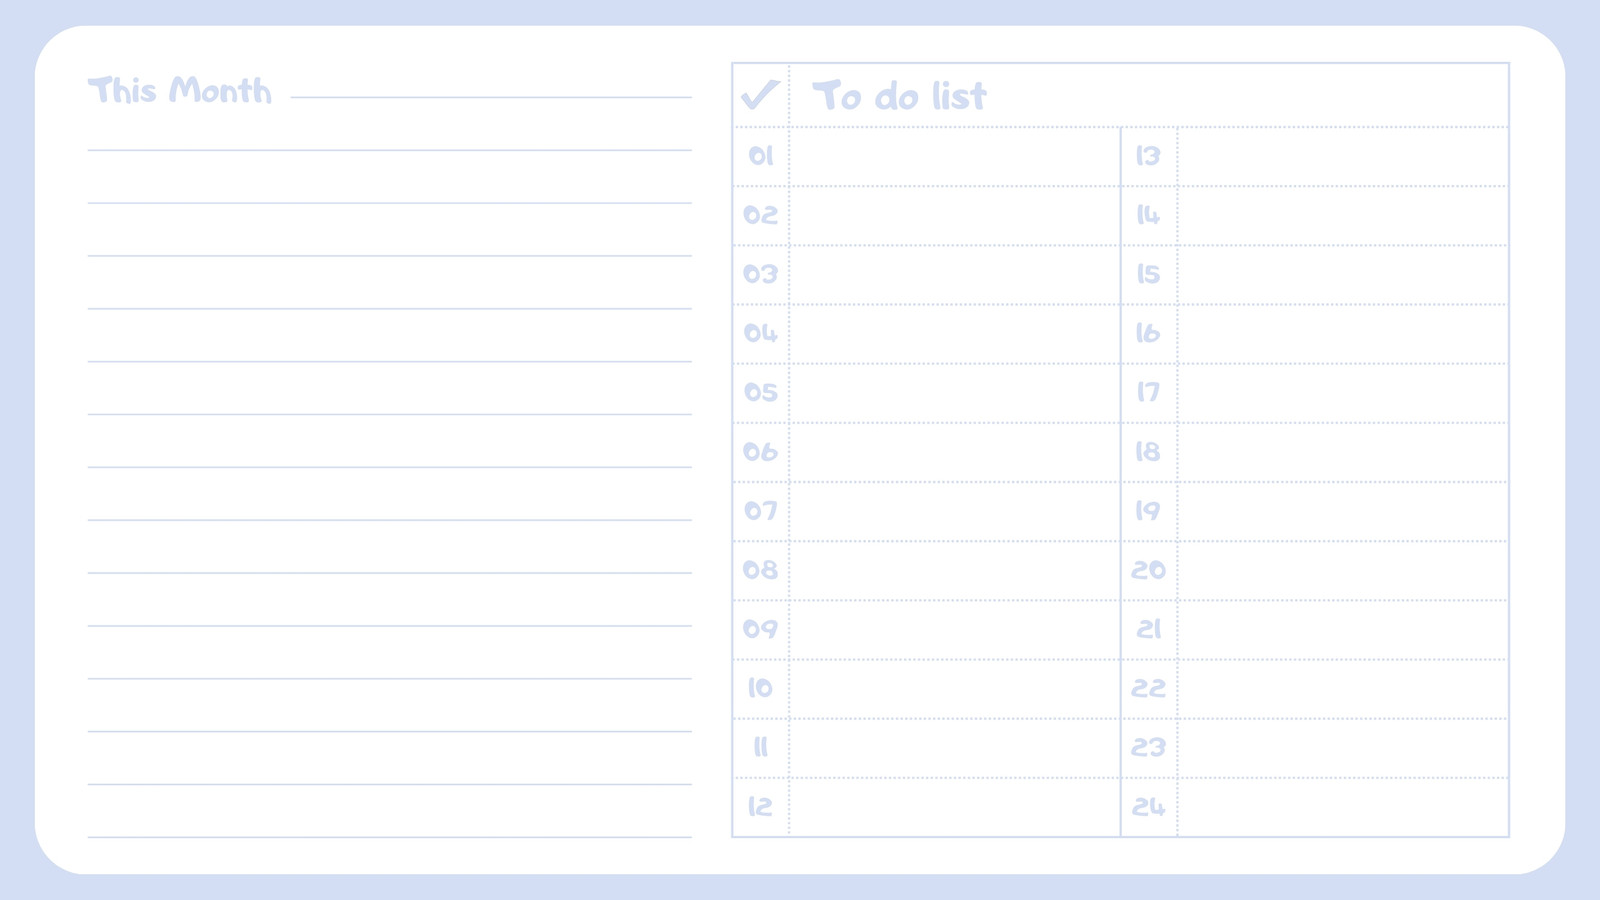The width and height of the screenshot is (1600, 900).
Task: Click the number 01 cell
Action: (x=761, y=156)
